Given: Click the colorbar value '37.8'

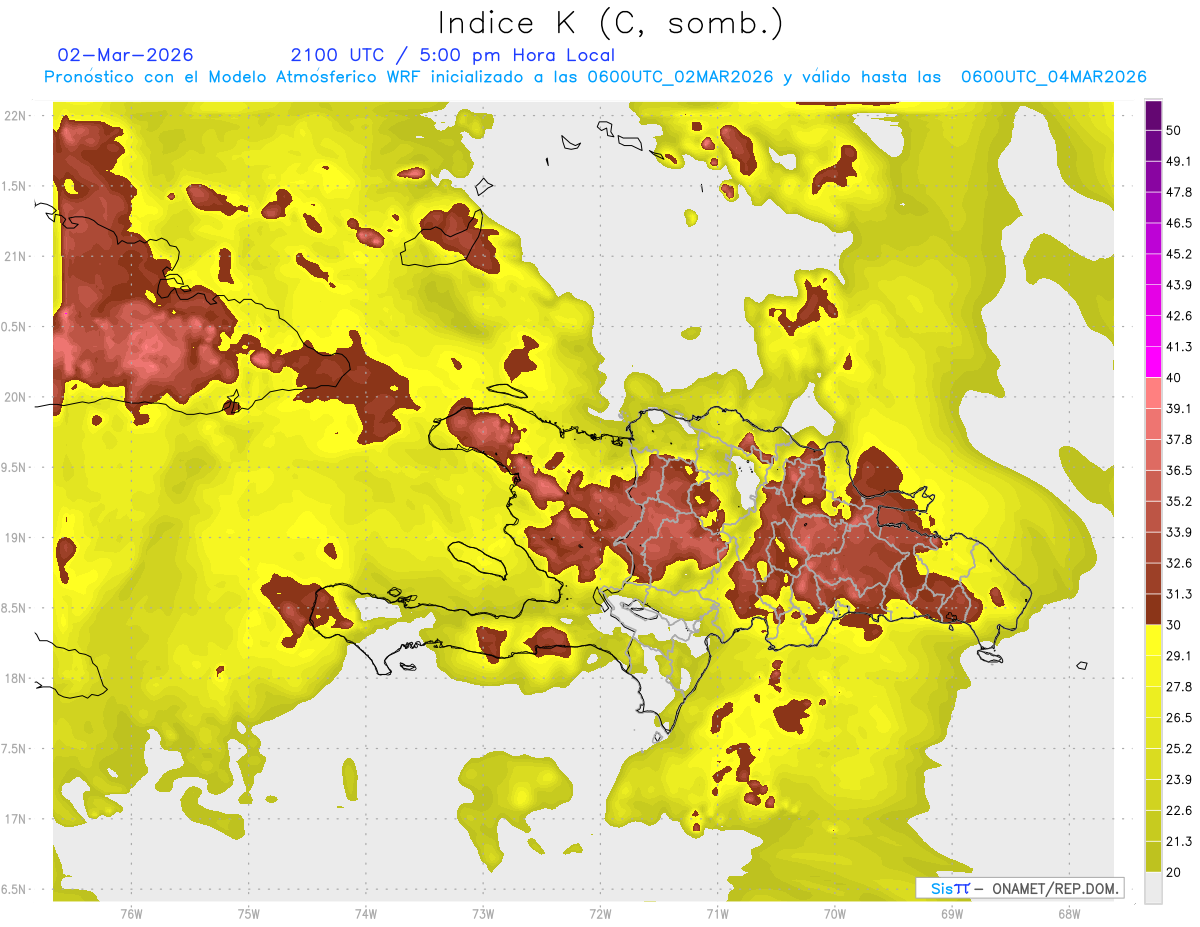Looking at the screenshot, I should pos(1178,440).
